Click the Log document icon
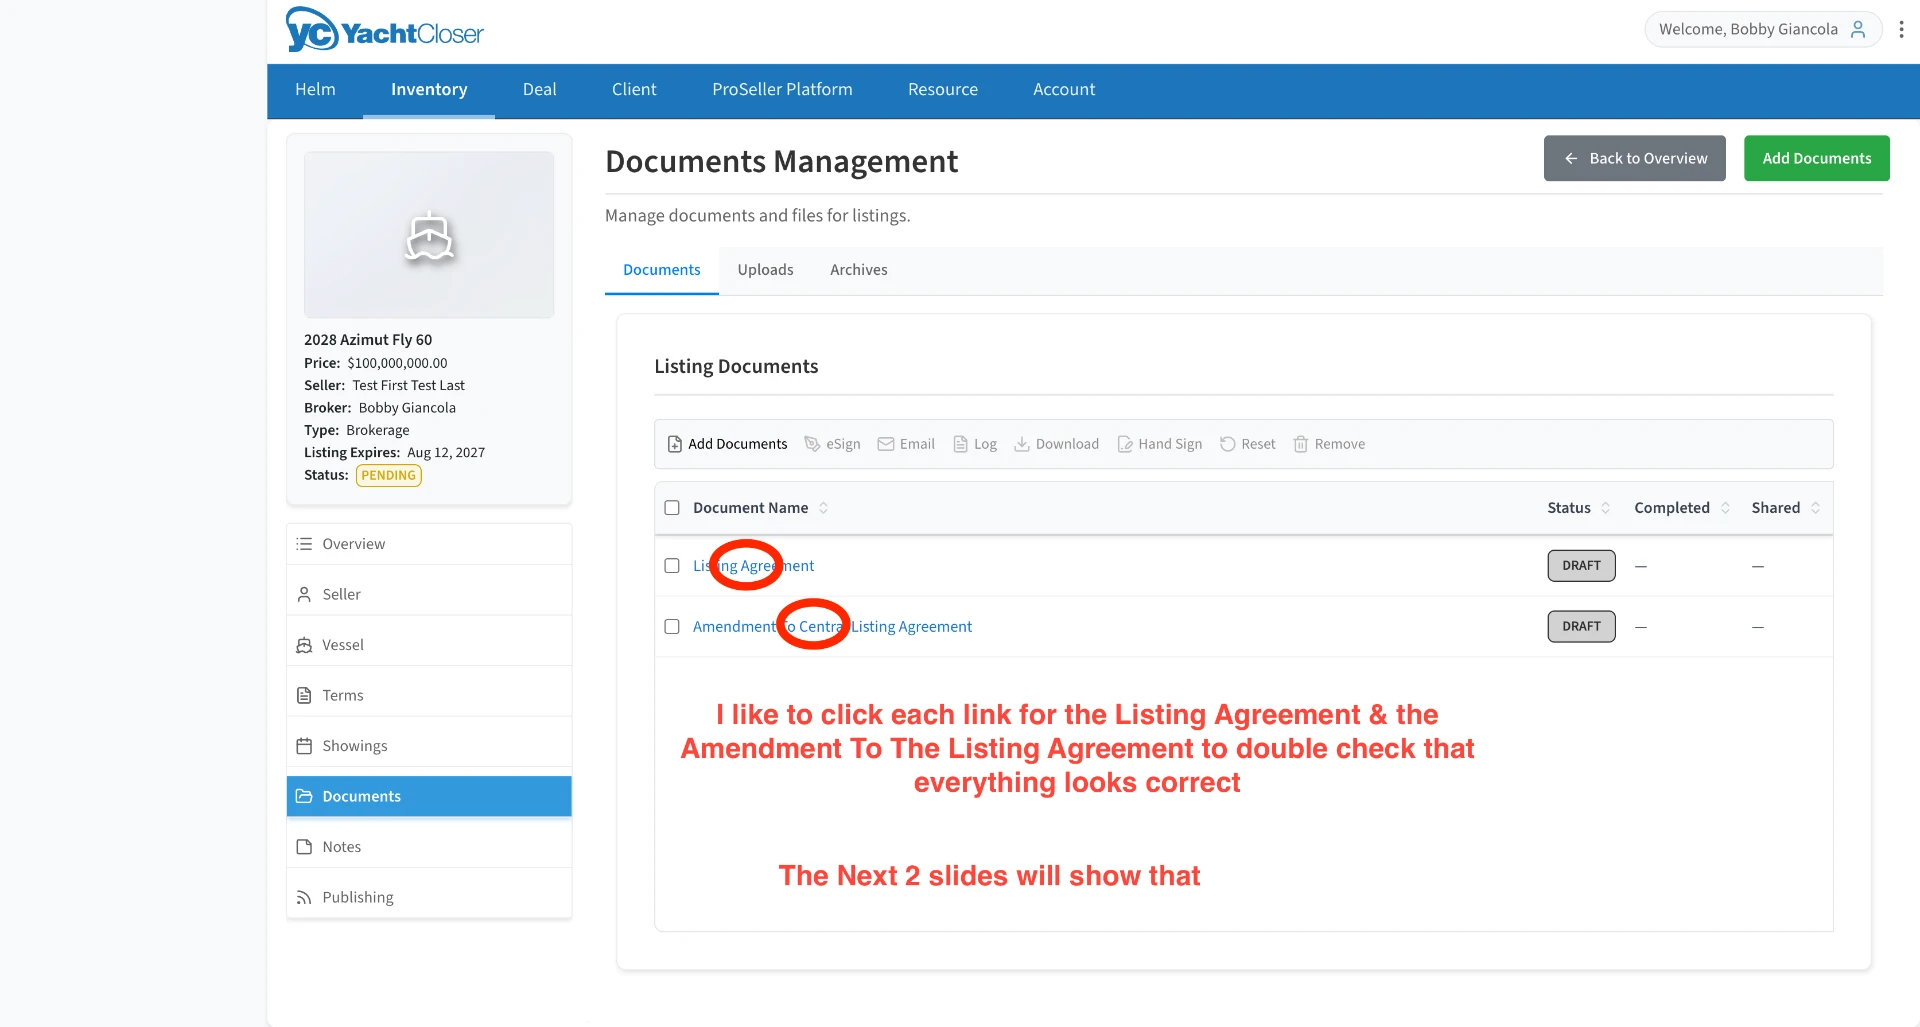This screenshot has width=1920, height=1027. point(960,444)
